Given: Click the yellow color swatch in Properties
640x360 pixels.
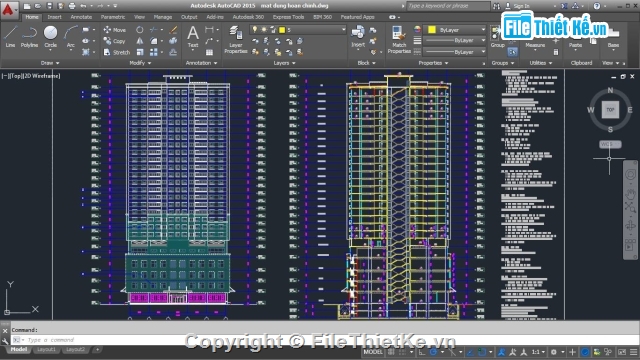Looking at the screenshot, I should pos(432,30).
